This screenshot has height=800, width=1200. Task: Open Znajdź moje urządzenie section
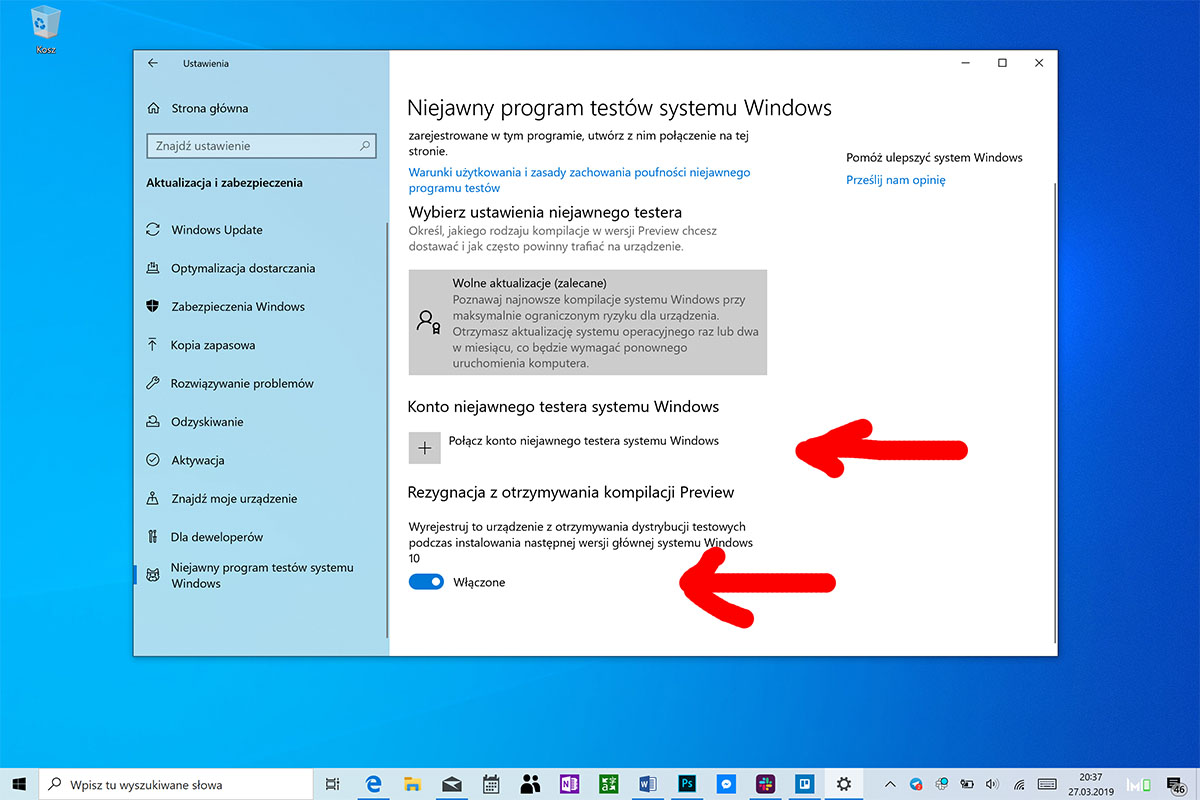[x=222, y=498]
